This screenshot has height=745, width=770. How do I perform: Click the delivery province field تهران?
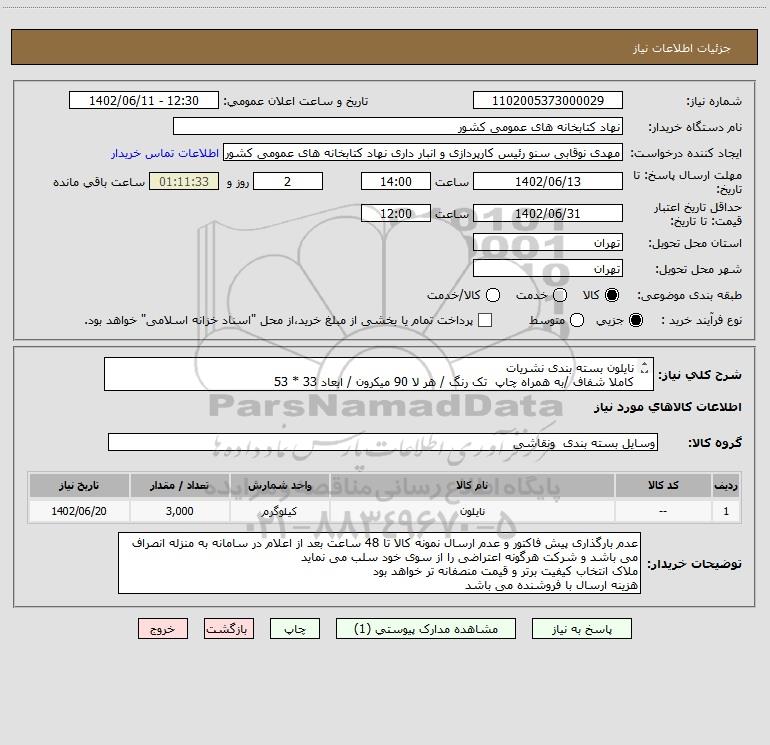pyautogui.click(x=548, y=242)
